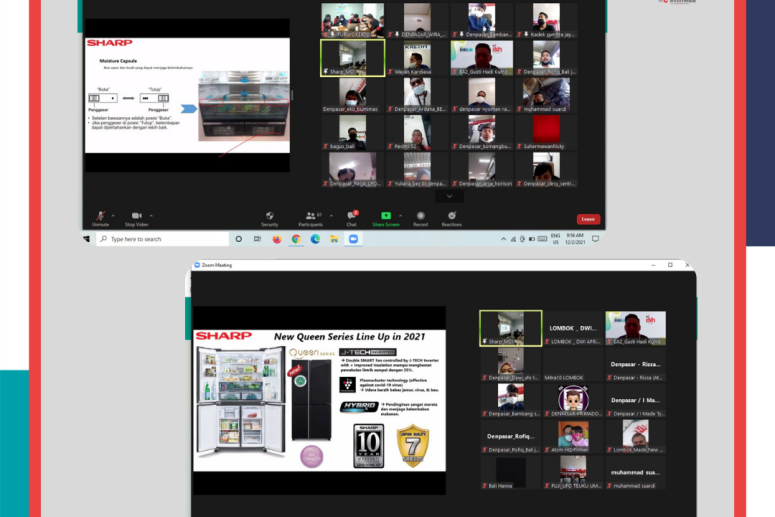Select the Atom HQ-Firman tile
The image size is (775, 517).
(x=573, y=436)
